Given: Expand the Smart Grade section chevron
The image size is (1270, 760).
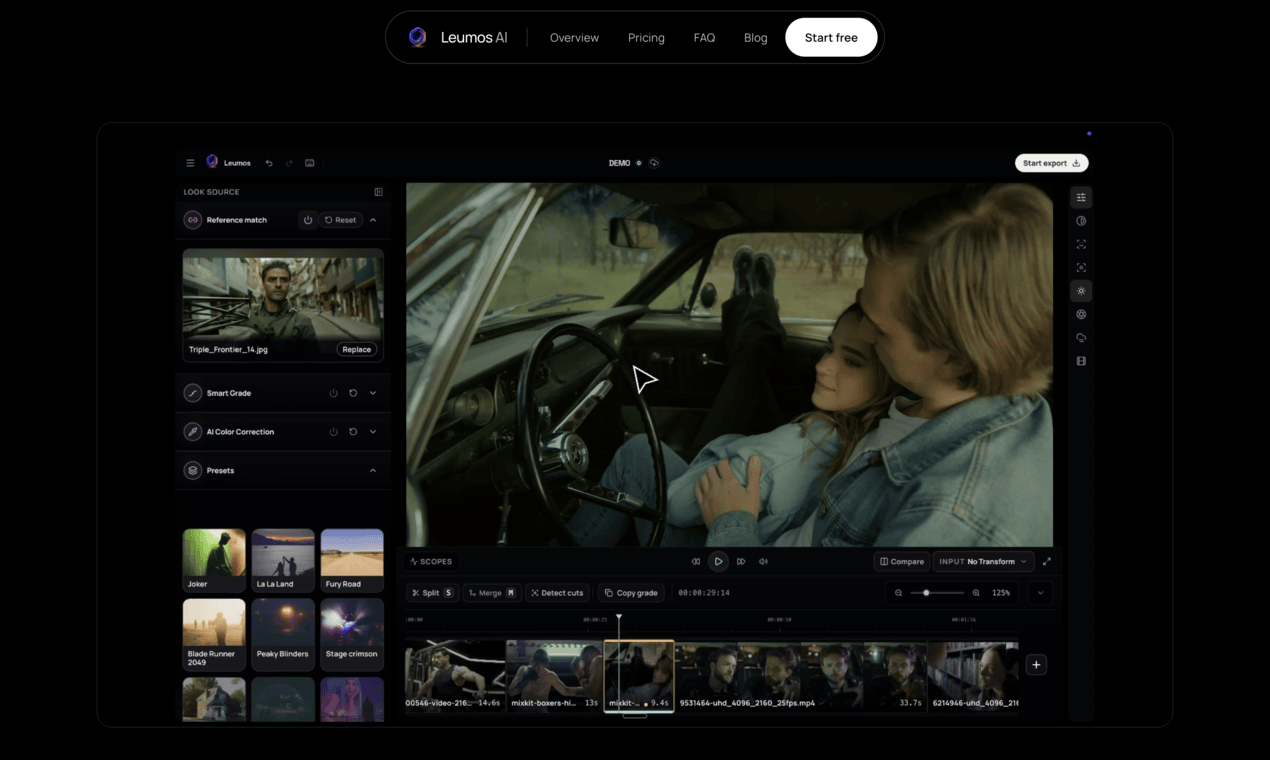Looking at the screenshot, I should (x=373, y=393).
